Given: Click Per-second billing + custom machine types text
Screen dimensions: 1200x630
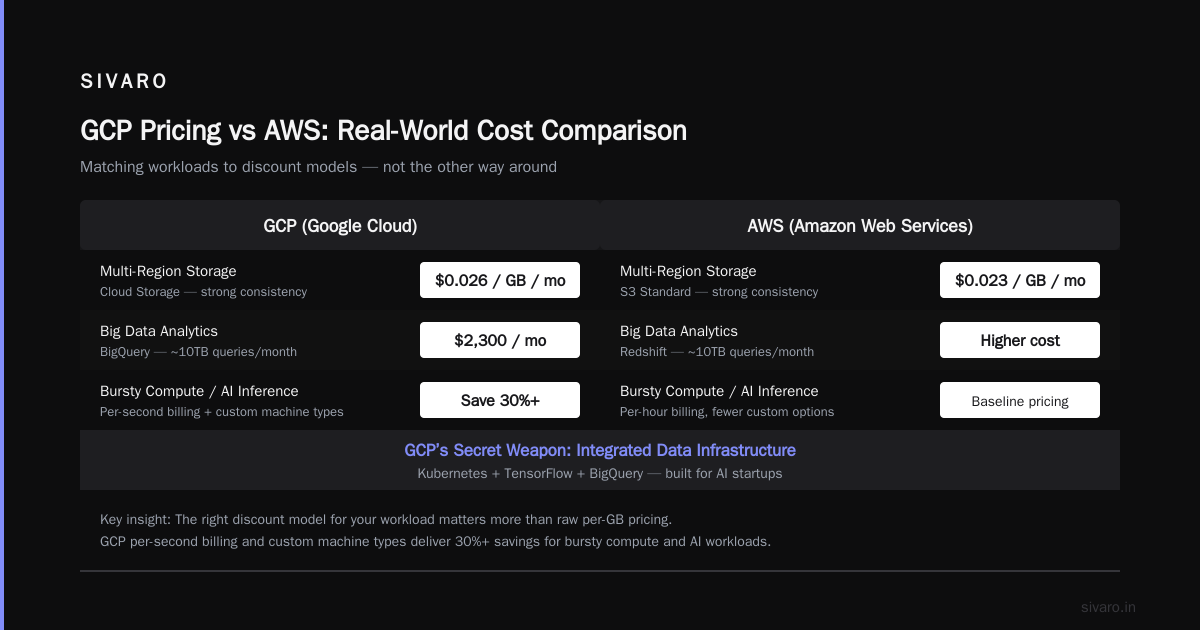Looking at the screenshot, I should tap(222, 412).
